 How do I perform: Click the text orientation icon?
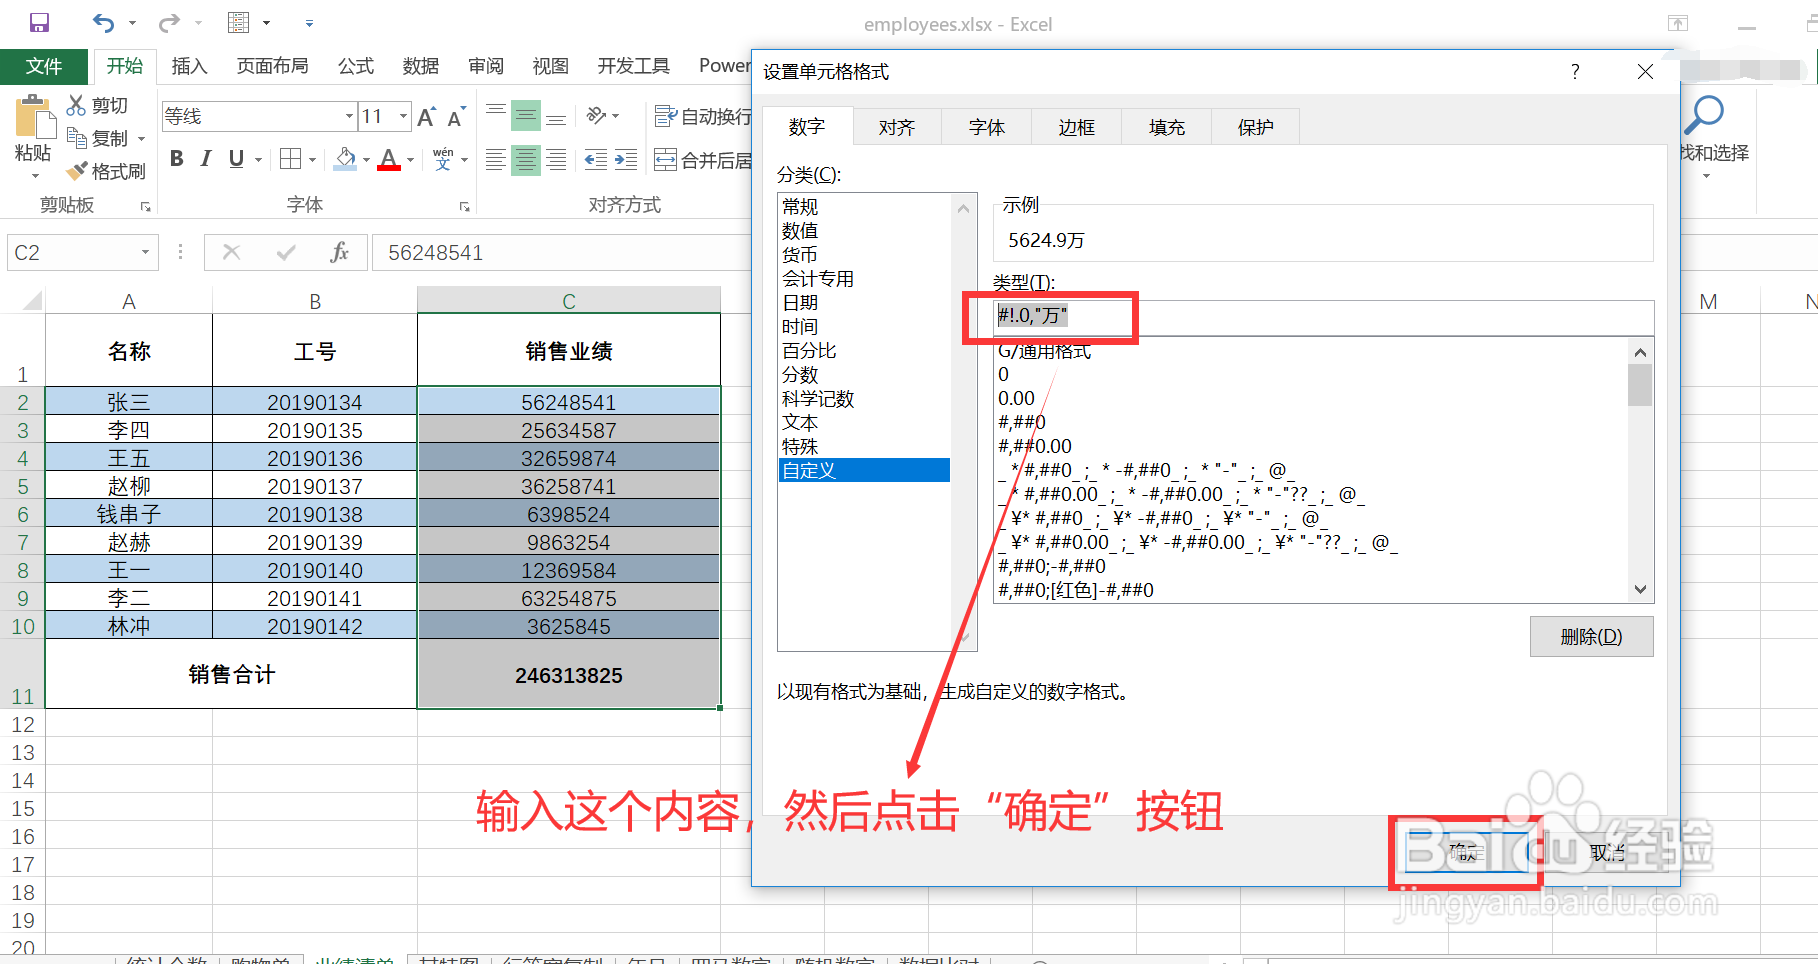click(x=597, y=116)
